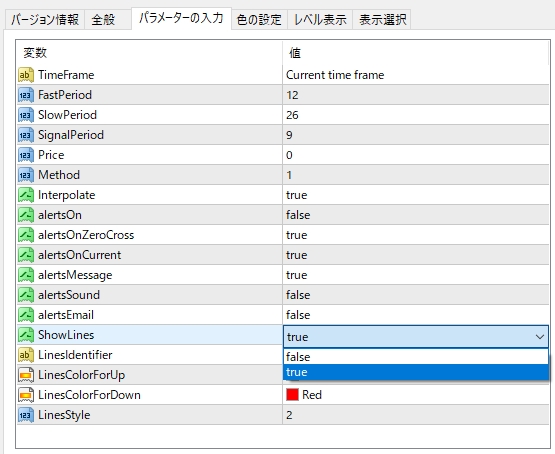The width and height of the screenshot is (555, 454).
Task: Click the SignalPeriod value 9
Action: pyautogui.click(x=289, y=135)
